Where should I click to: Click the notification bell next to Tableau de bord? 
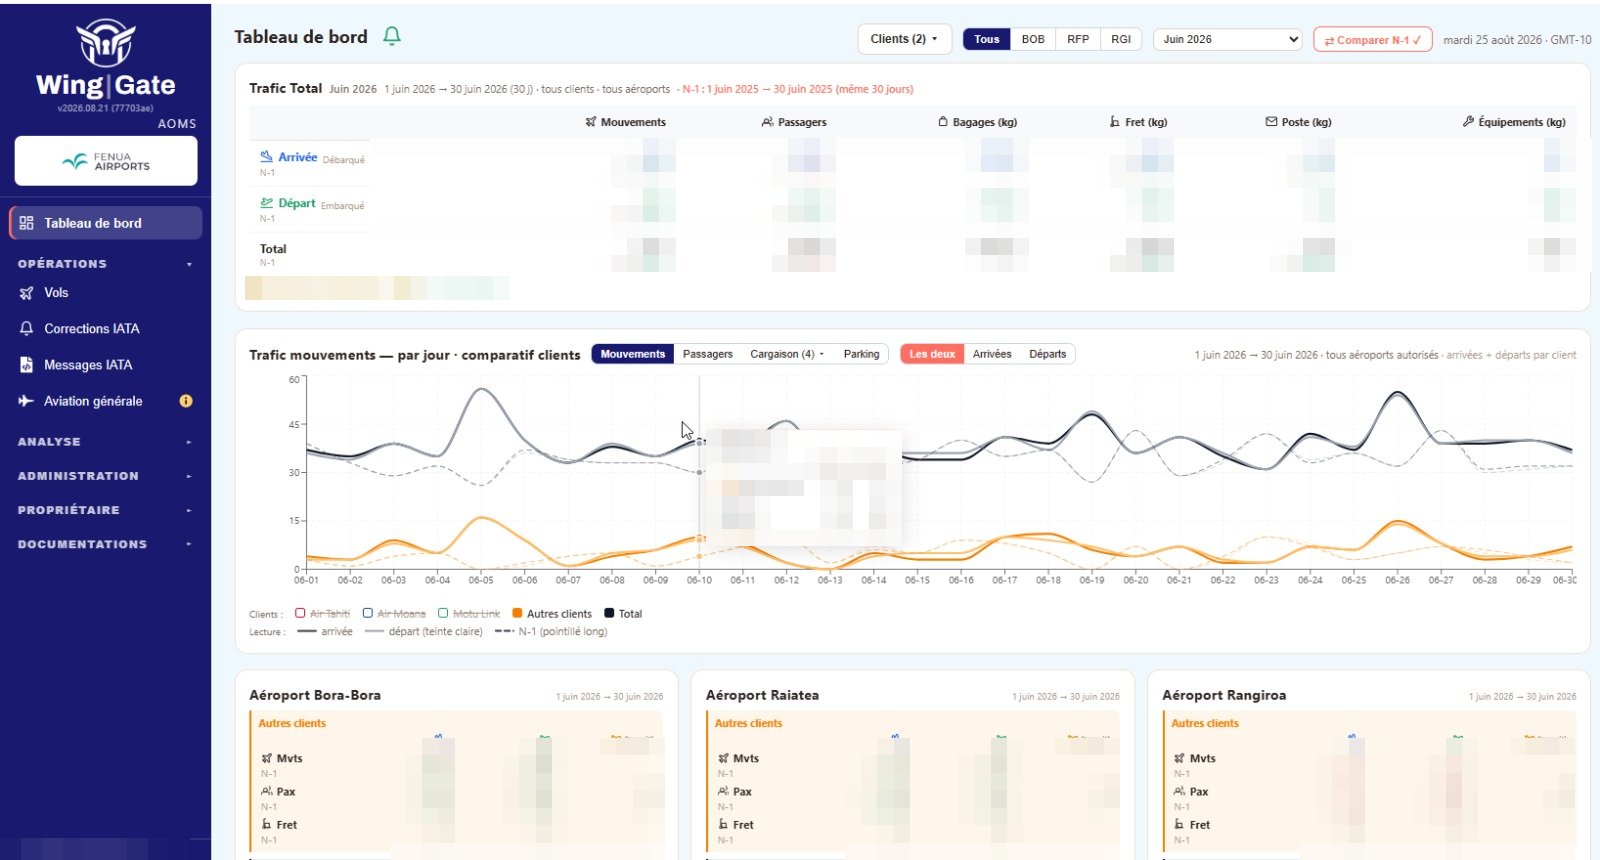coord(392,36)
